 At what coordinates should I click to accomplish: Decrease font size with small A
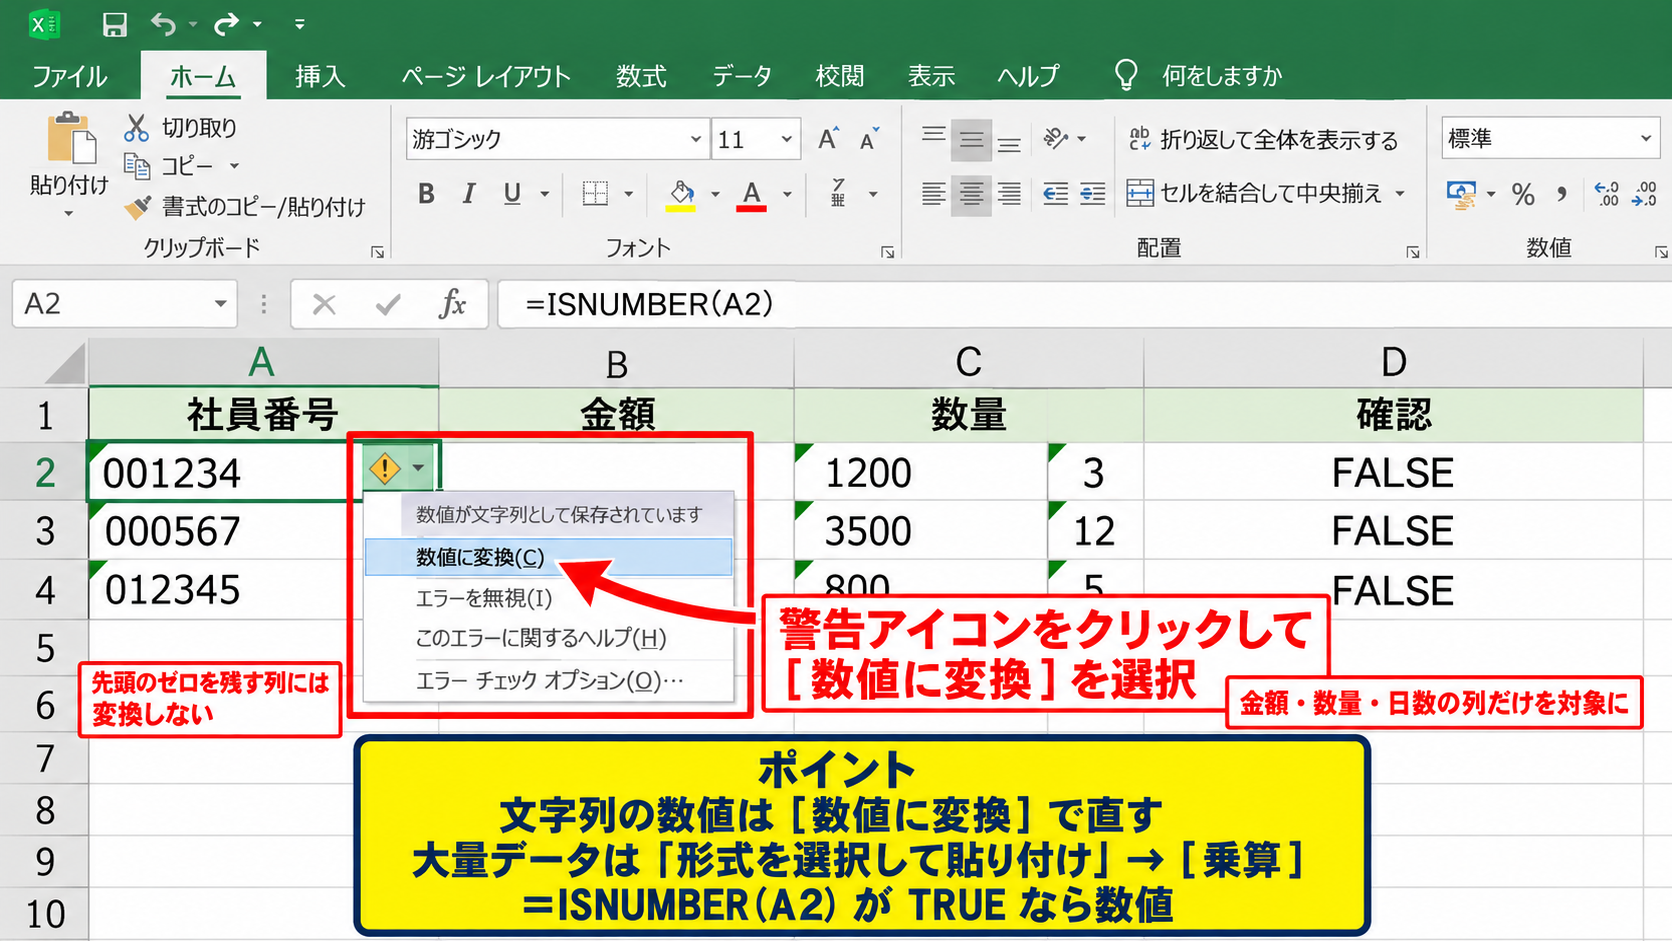point(869,139)
